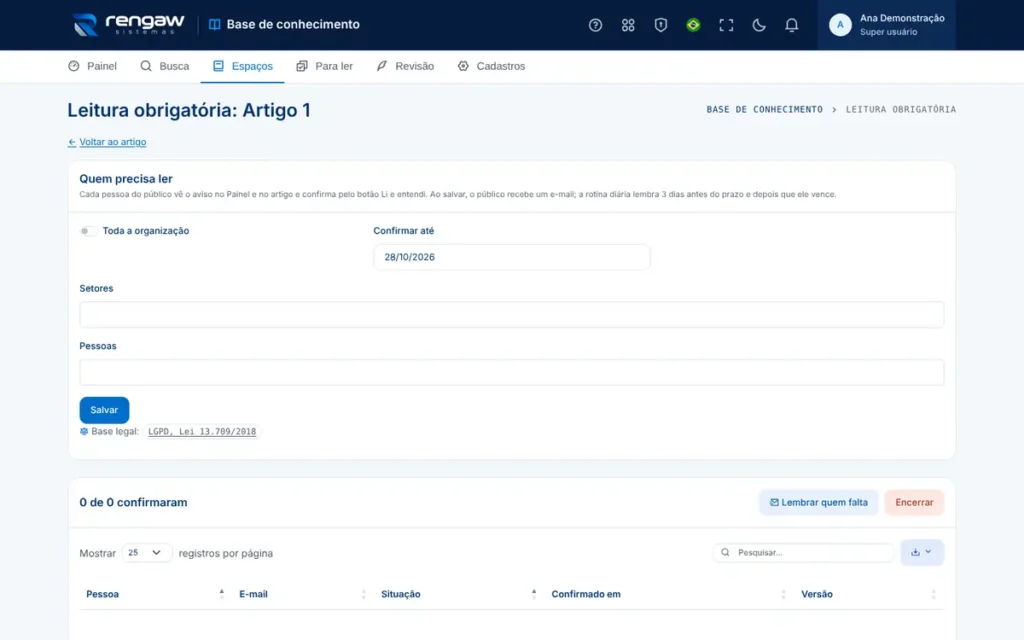
Task: Open the help question mark icon
Action: [x=595, y=25]
